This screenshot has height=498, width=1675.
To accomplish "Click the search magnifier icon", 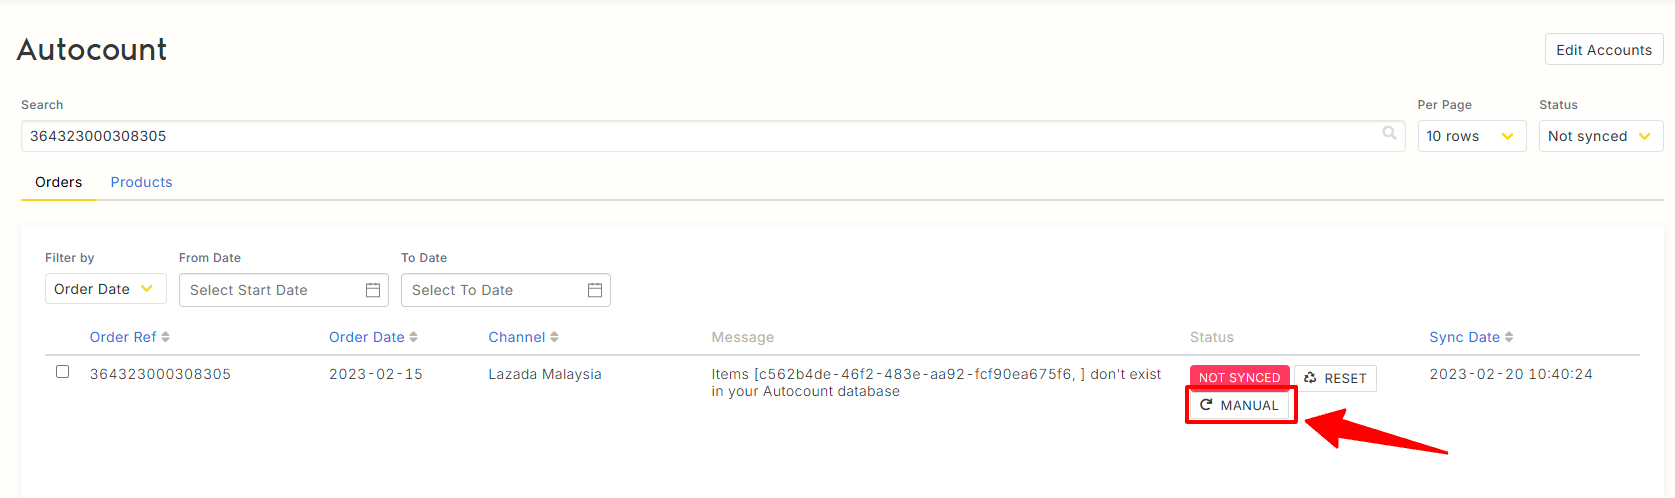I will point(1389,133).
